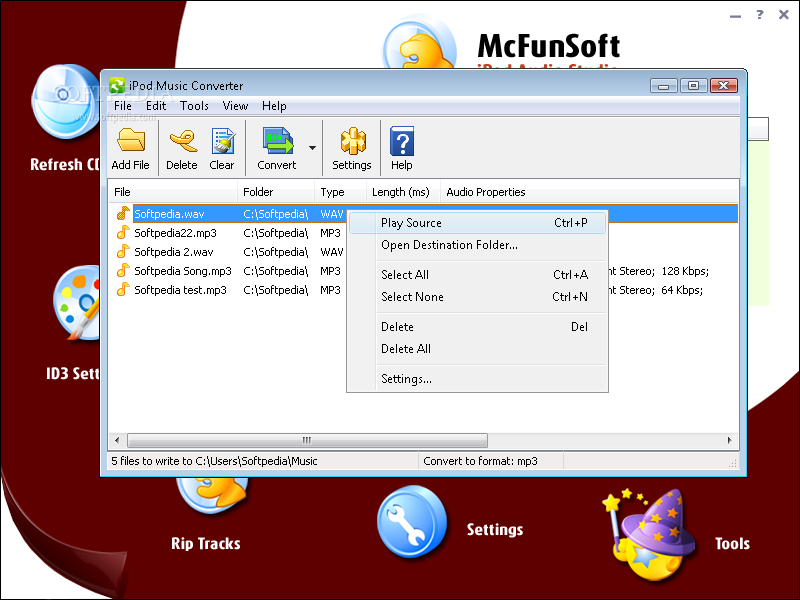Click the 64 Kbps audio properties text
This screenshot has height=600, width=800.
point(682,290)
